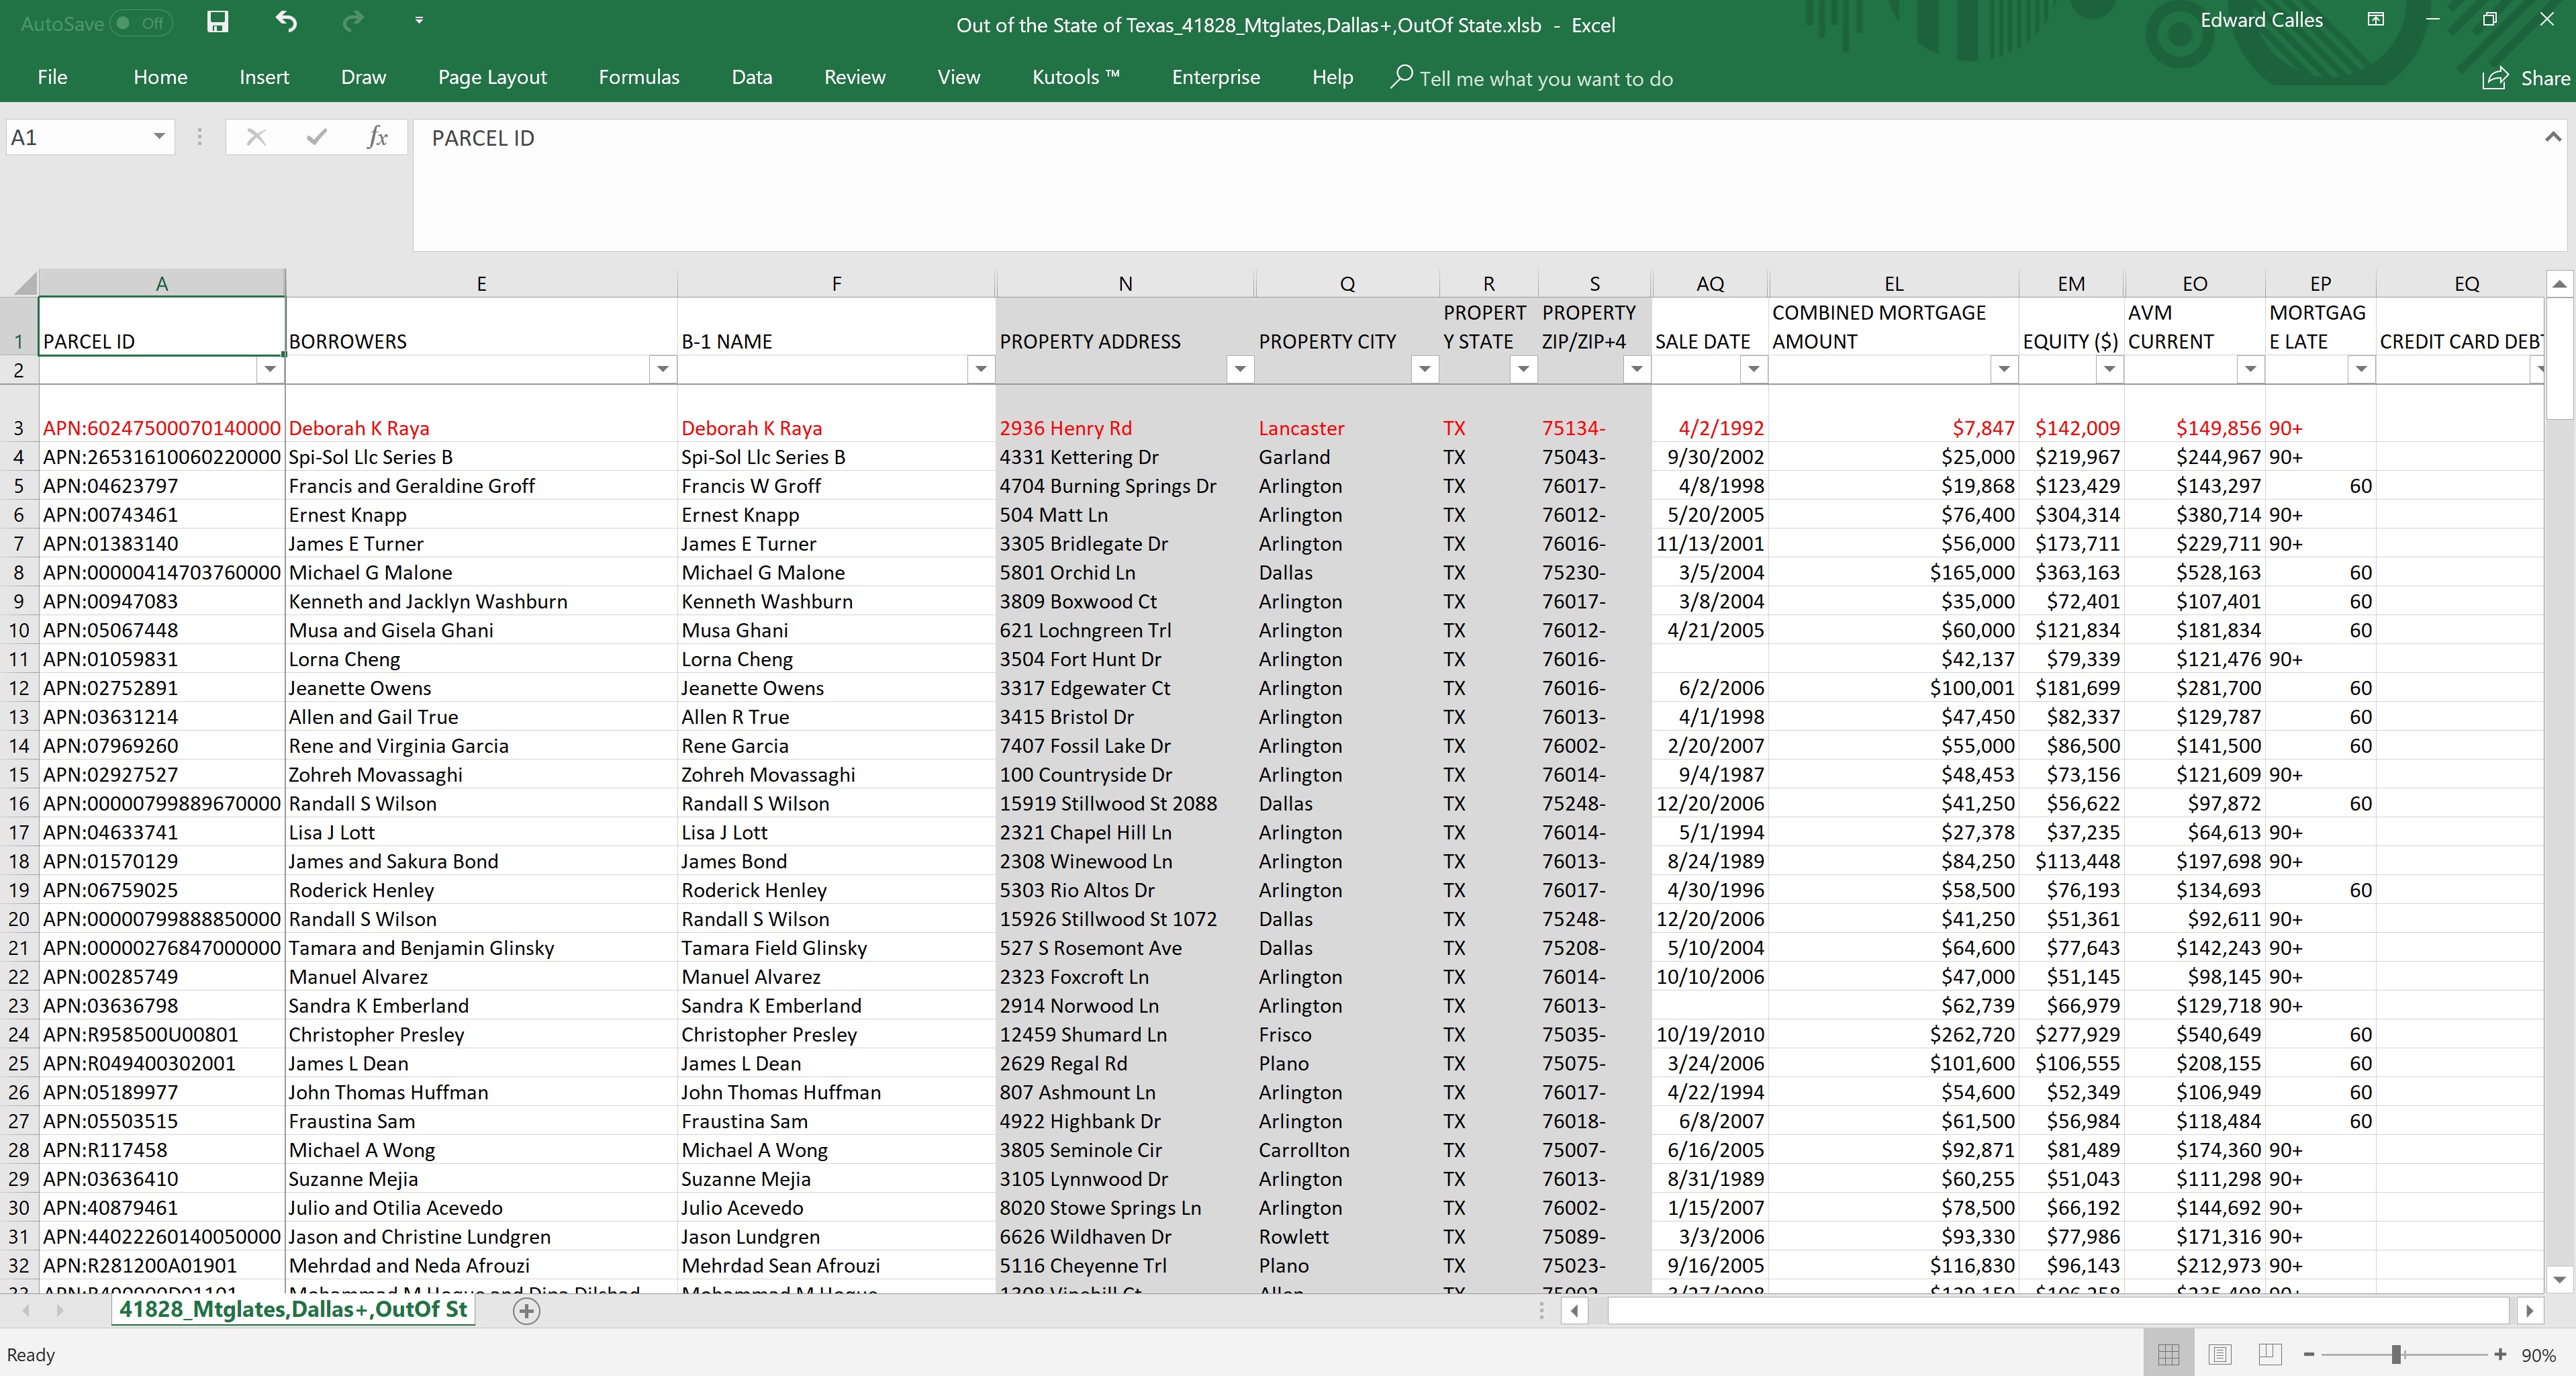Viewport: 2576px width, 1376px height.
Task: Click previous sheet navigation arrow
Action: click(x=26, y=1310)
